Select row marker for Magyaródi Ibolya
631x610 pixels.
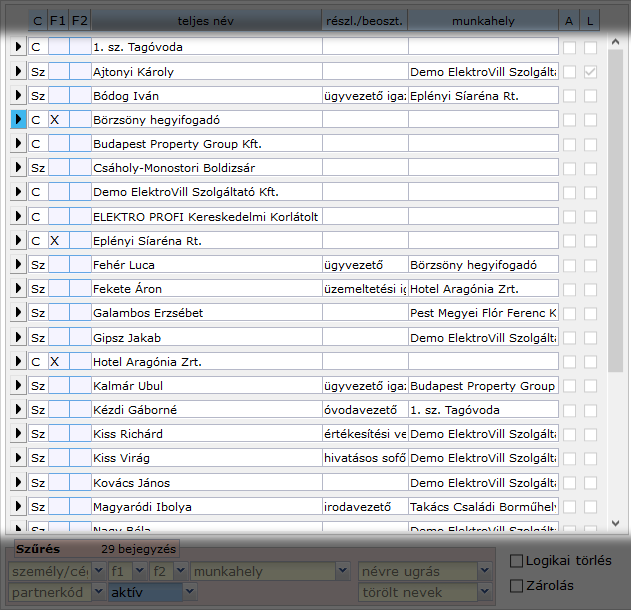pos(18,506)
